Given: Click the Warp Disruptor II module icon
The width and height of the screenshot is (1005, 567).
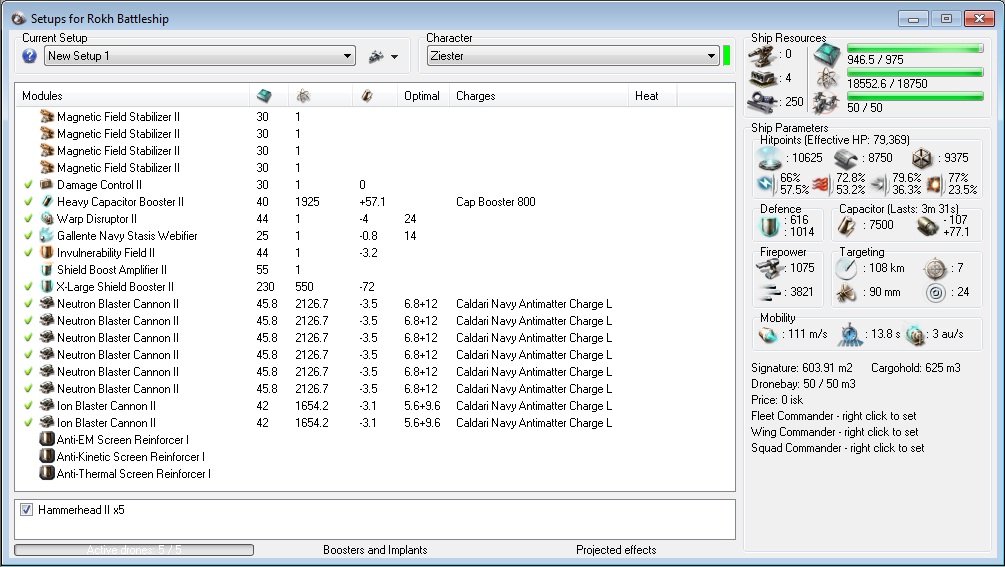Looking at the screenshot, I should point(46,219).
